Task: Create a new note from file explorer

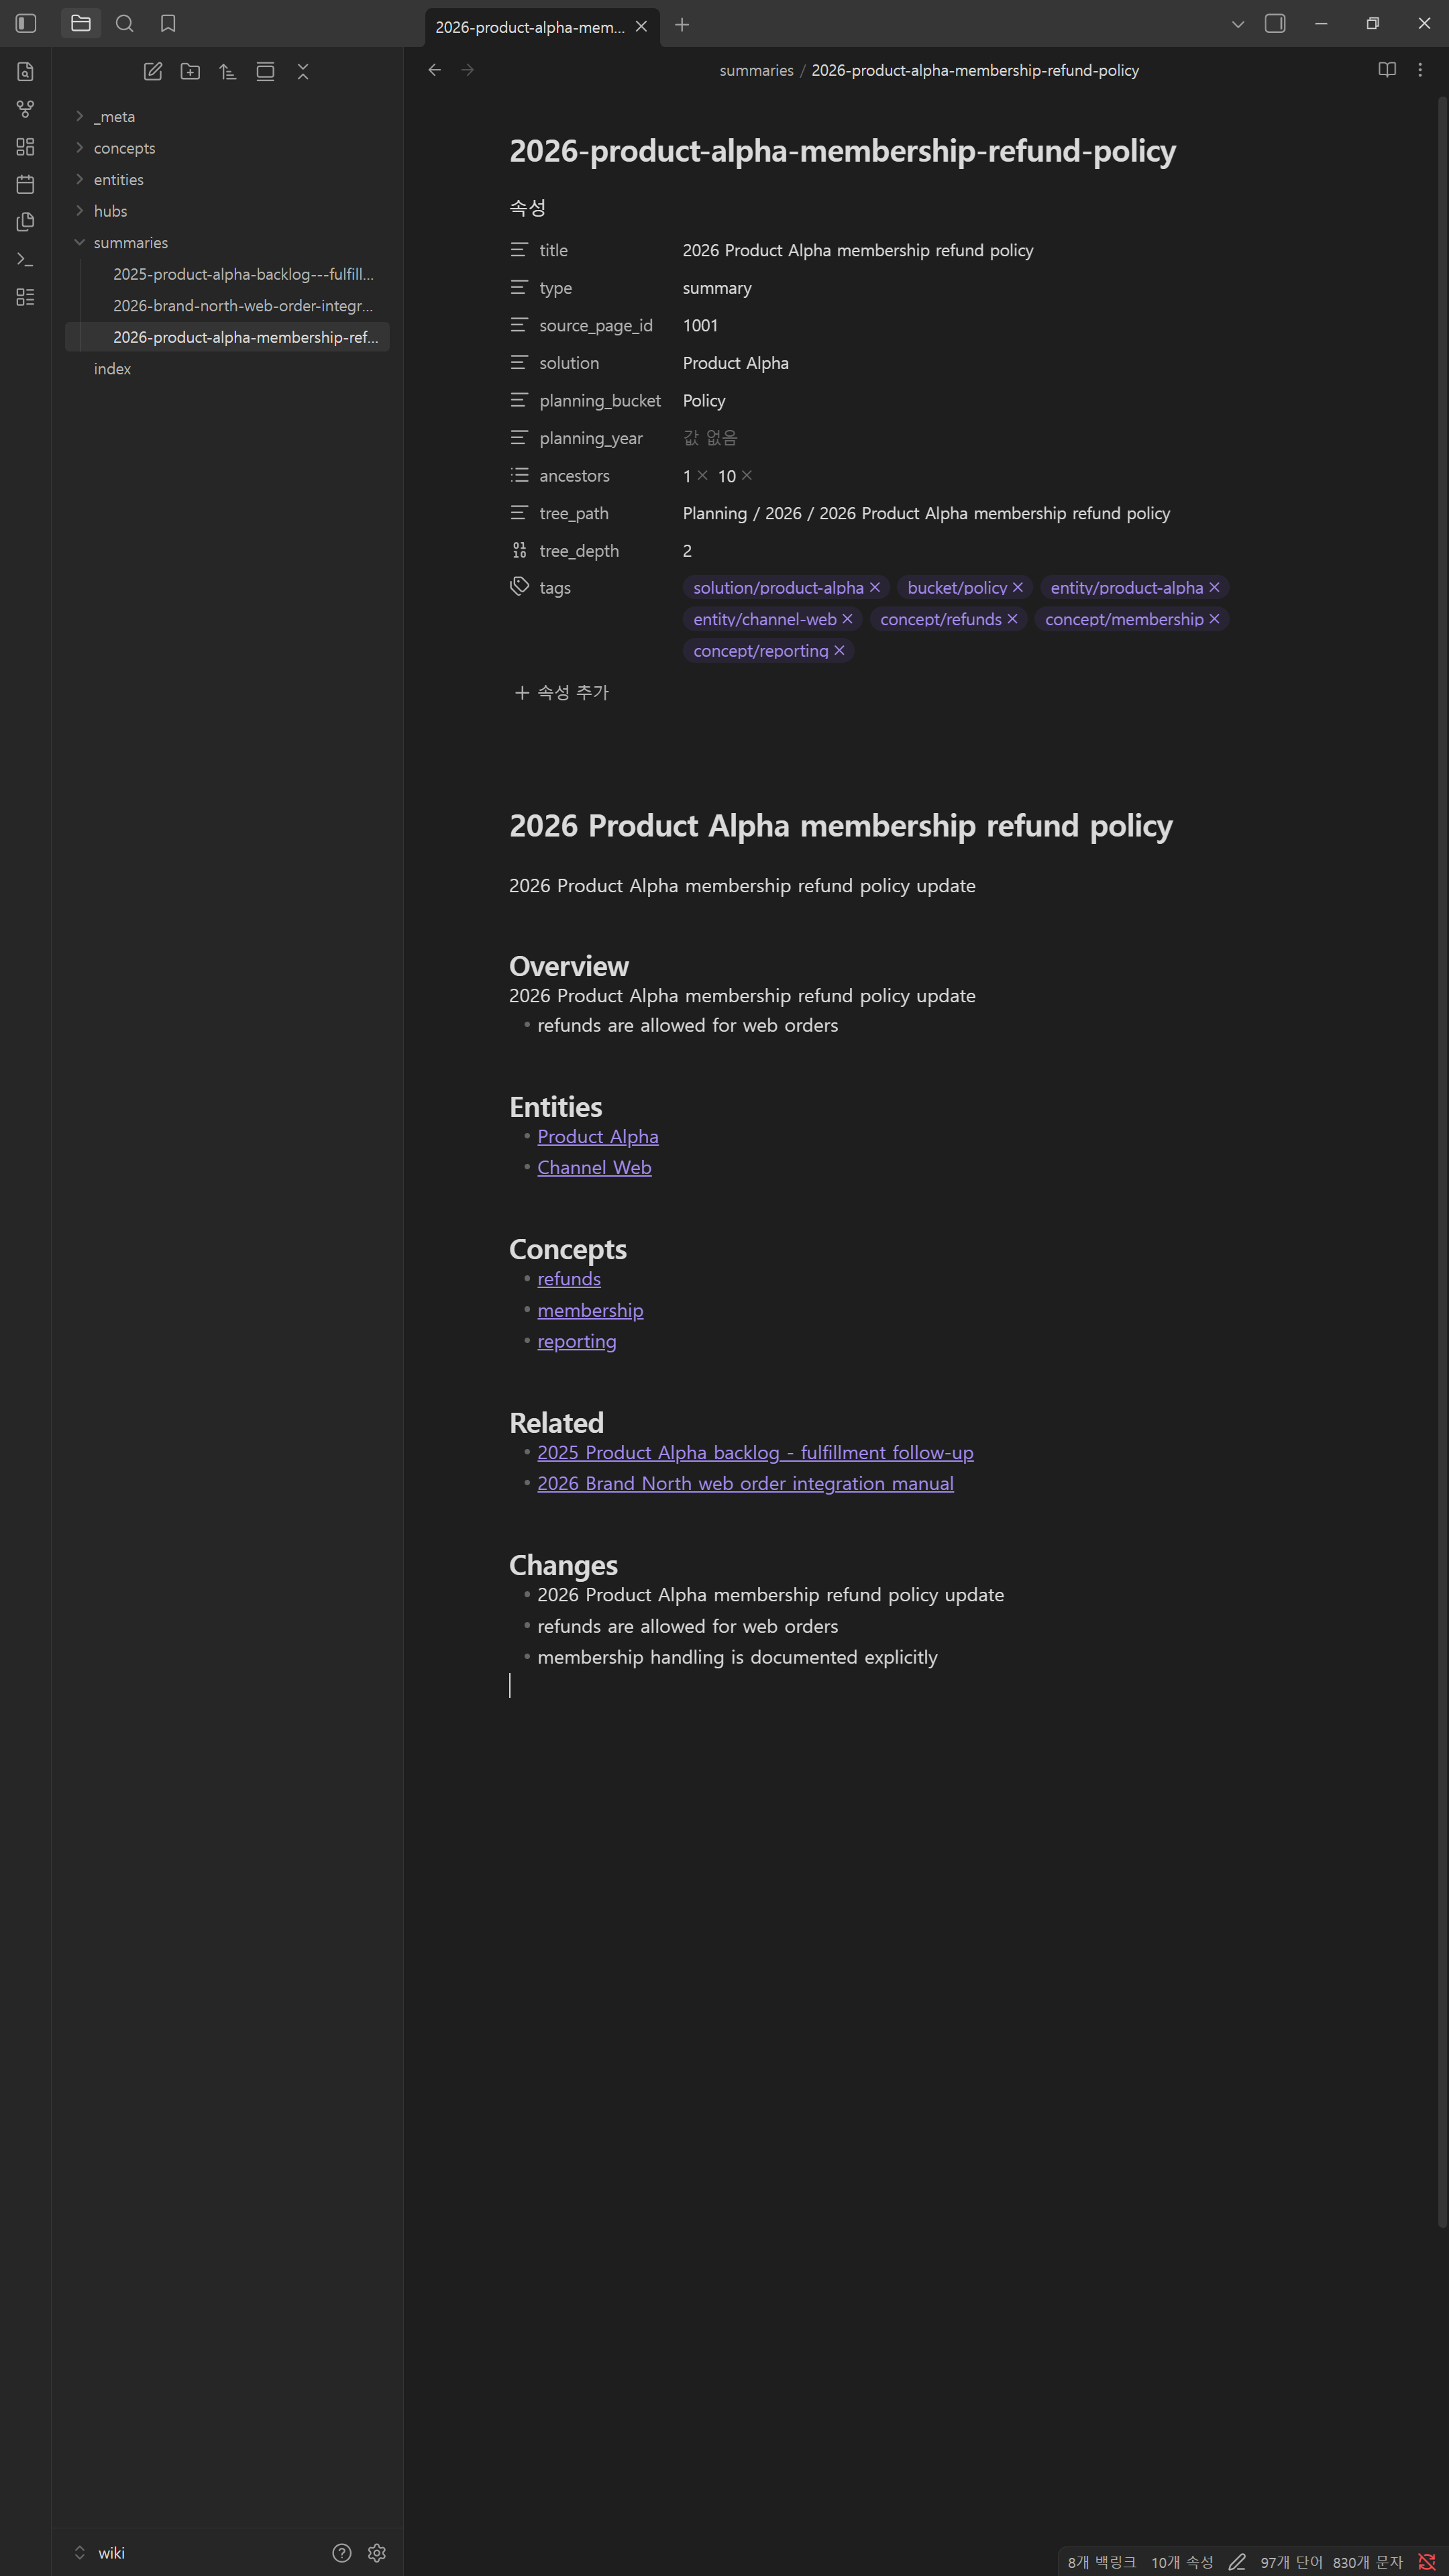Action: (153, 71)
